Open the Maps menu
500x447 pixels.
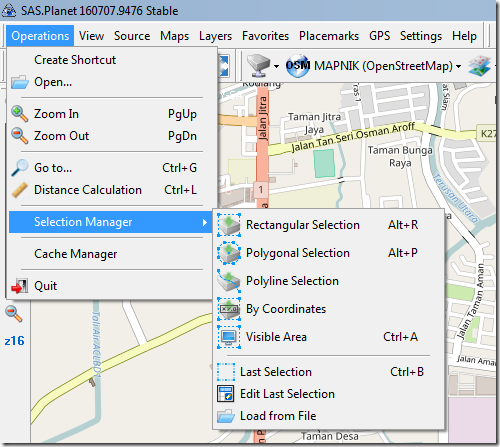(174, 36)
